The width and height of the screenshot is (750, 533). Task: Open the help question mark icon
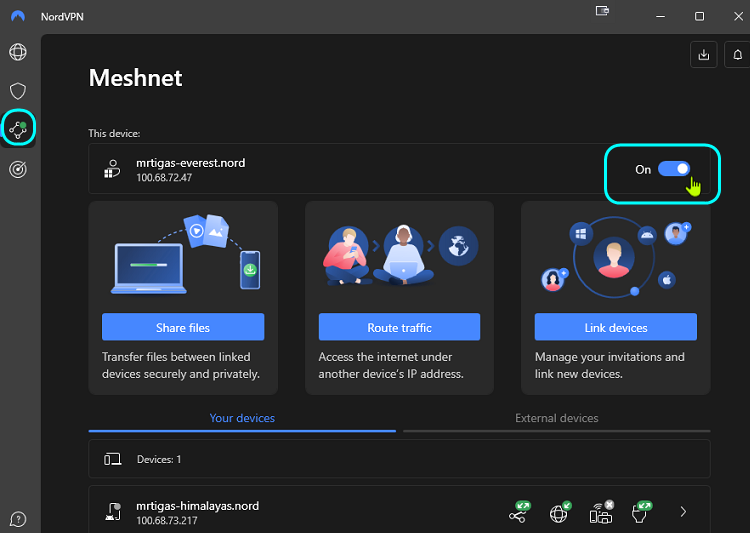tap(18, 519)
